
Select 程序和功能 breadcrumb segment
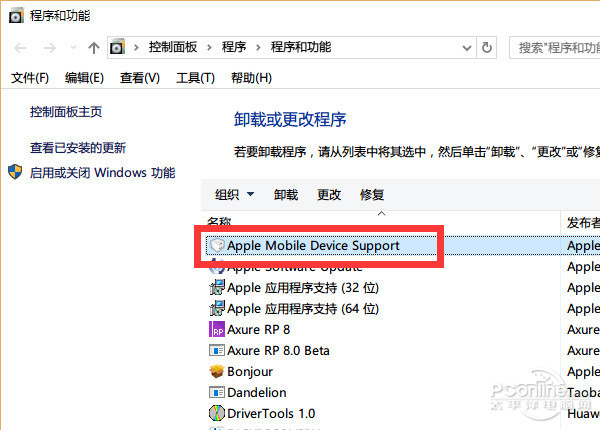[301, 47]
